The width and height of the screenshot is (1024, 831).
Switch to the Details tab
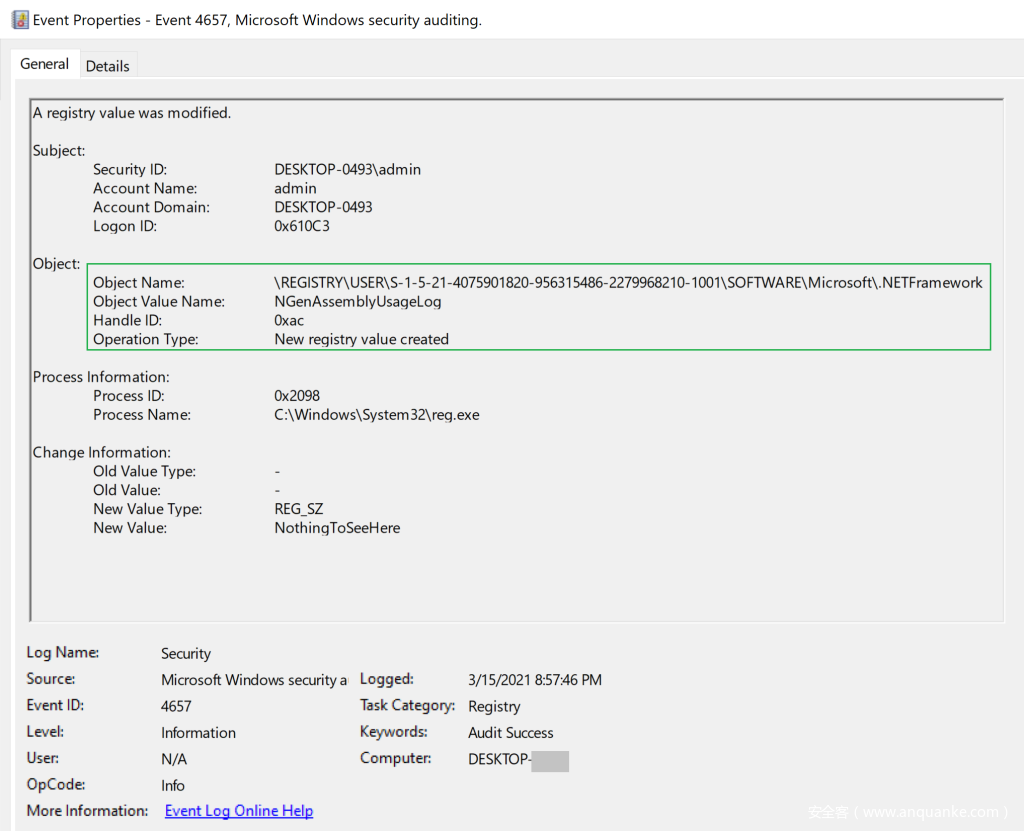click(x=107, y=66)
